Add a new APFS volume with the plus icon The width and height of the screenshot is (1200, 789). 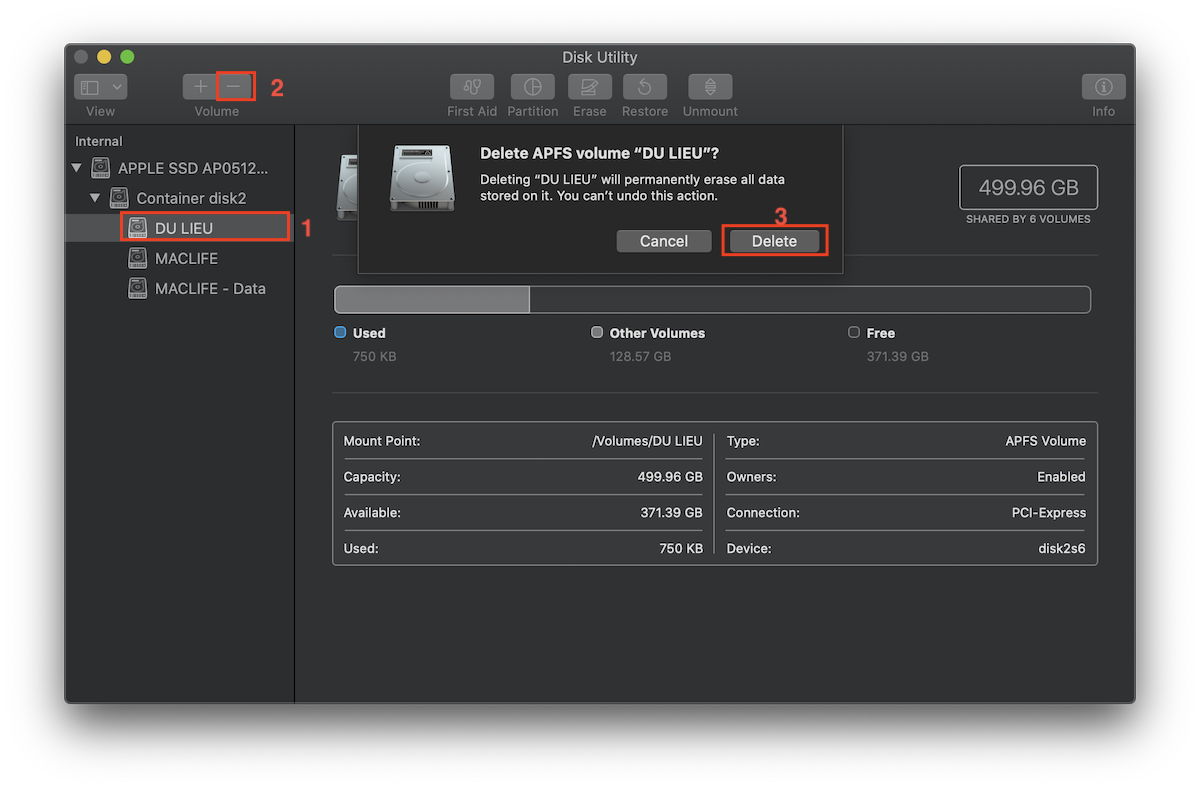pyautogui.click(x=199, y=86)
